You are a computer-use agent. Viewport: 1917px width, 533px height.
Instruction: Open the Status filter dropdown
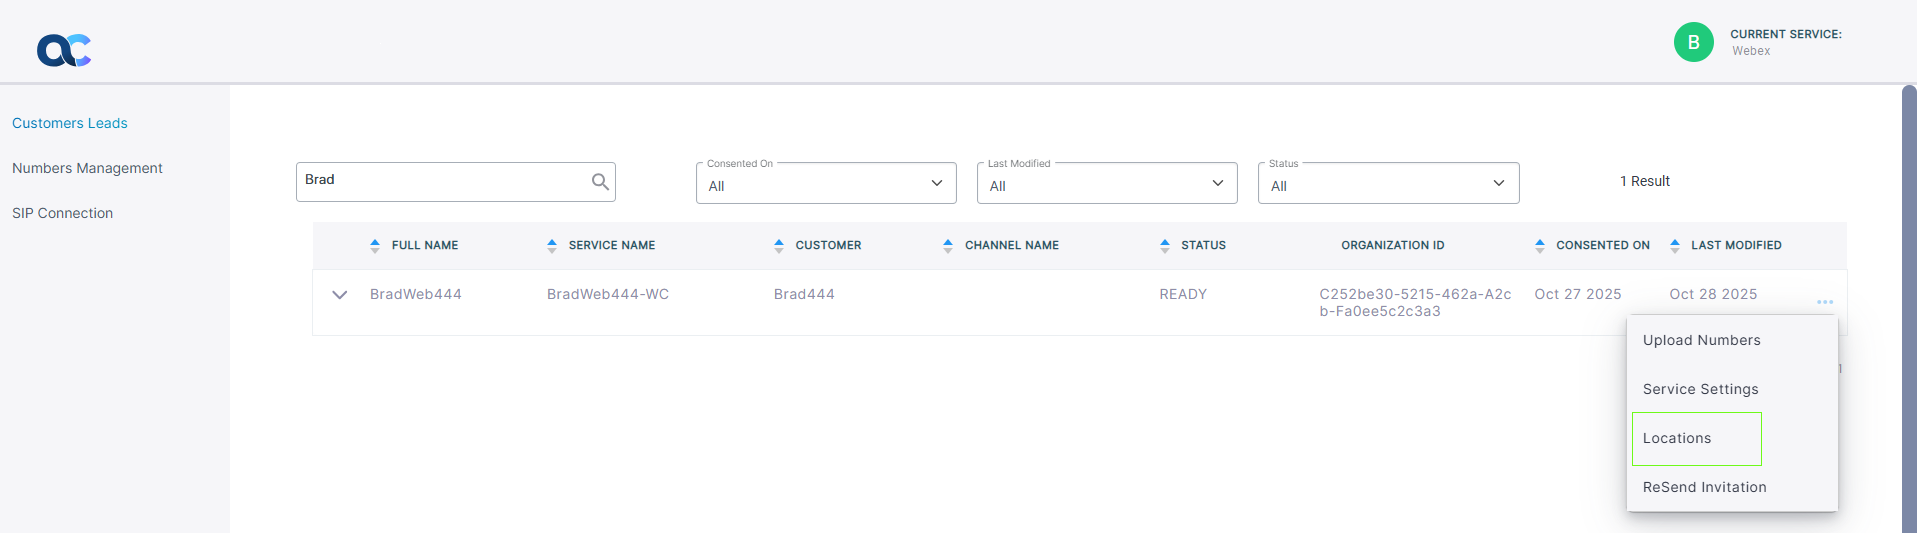(x=1388, y=184)
